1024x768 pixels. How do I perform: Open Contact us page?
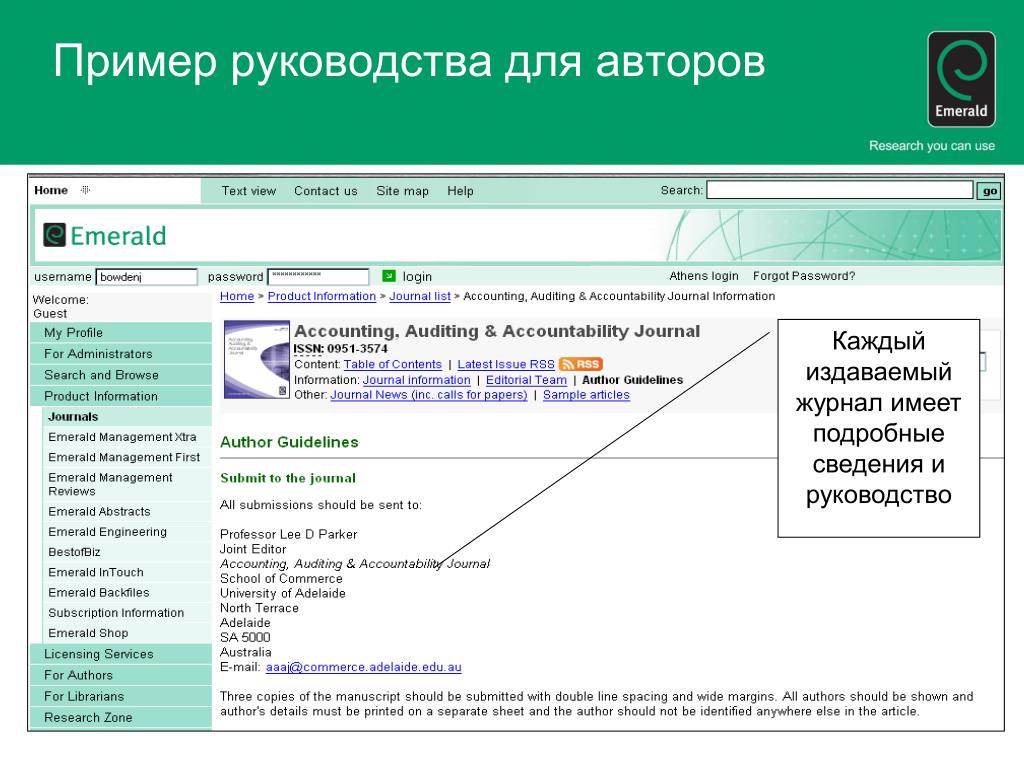pos(326,191)
